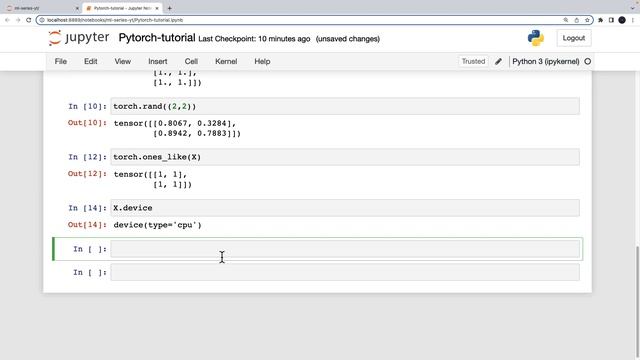Open a new browser tab with the plus icon
640x360 pixels.
pyautogui.click(x=169, y=8)
